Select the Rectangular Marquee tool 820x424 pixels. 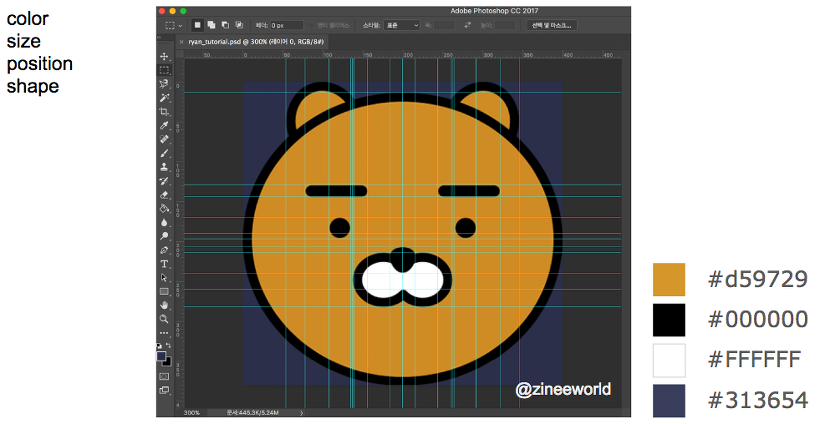[x=164, y=71]
